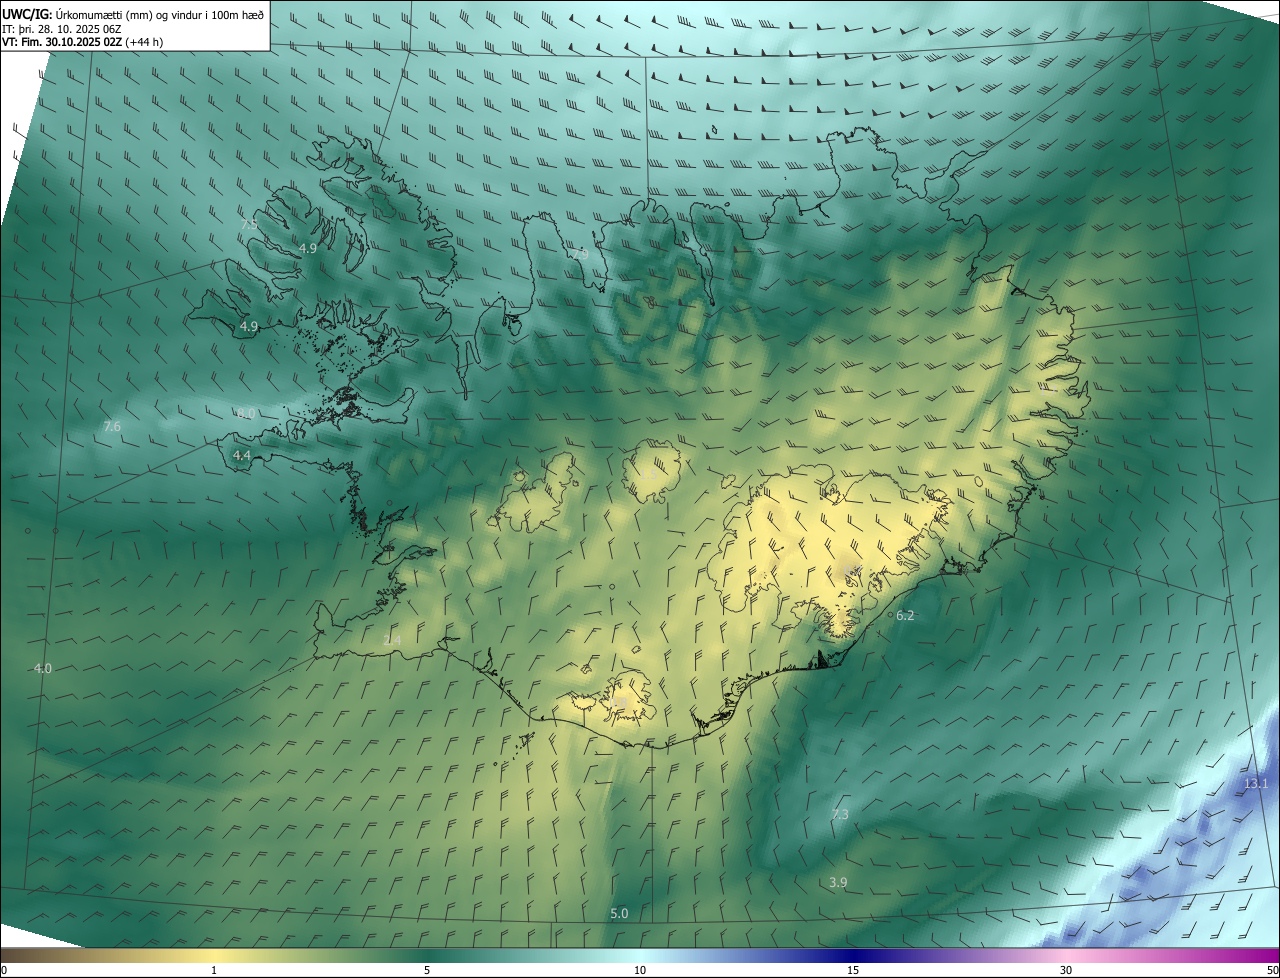Click the map value label 6.2
This screenshot has width=1280, height=978.
pos(905,616)
